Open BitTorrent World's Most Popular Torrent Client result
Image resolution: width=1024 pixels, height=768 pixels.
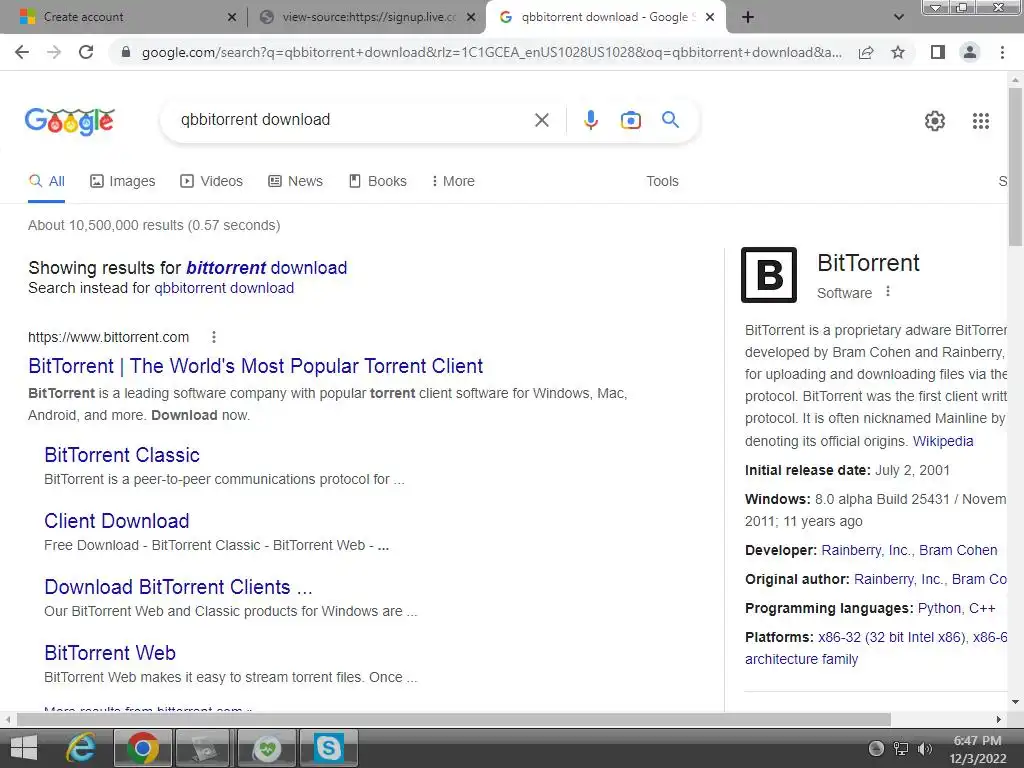tap(255, 366)
